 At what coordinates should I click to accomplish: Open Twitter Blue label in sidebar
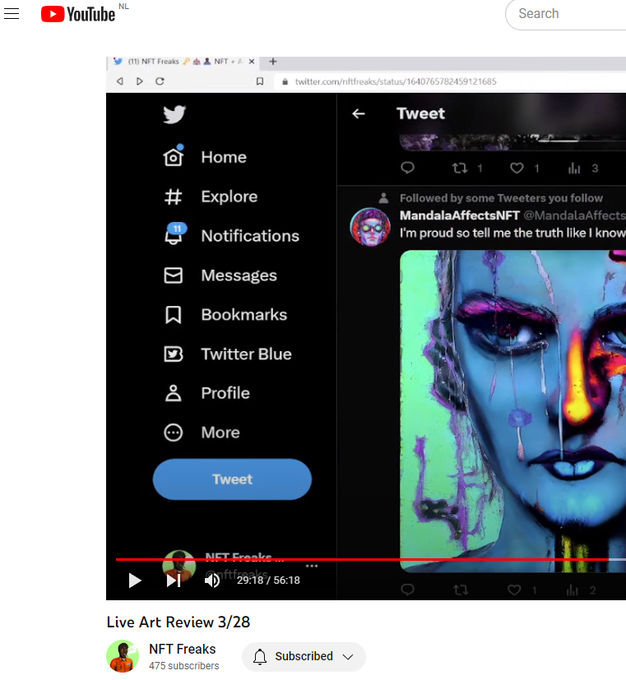coord(246,354)
